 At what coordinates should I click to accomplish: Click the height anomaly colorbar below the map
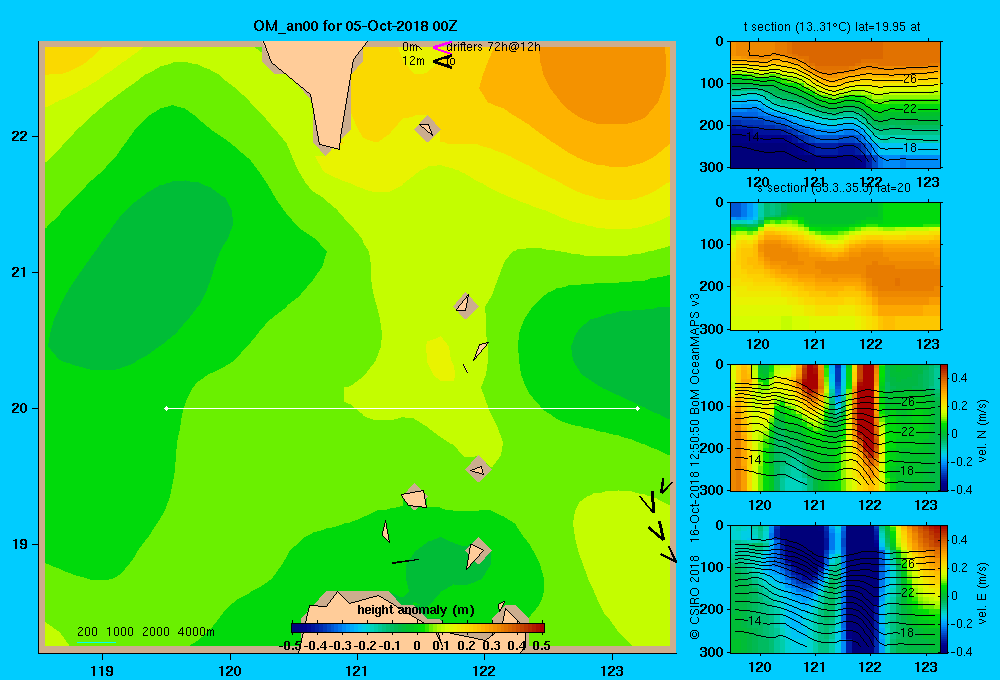(x=418, y=628)
